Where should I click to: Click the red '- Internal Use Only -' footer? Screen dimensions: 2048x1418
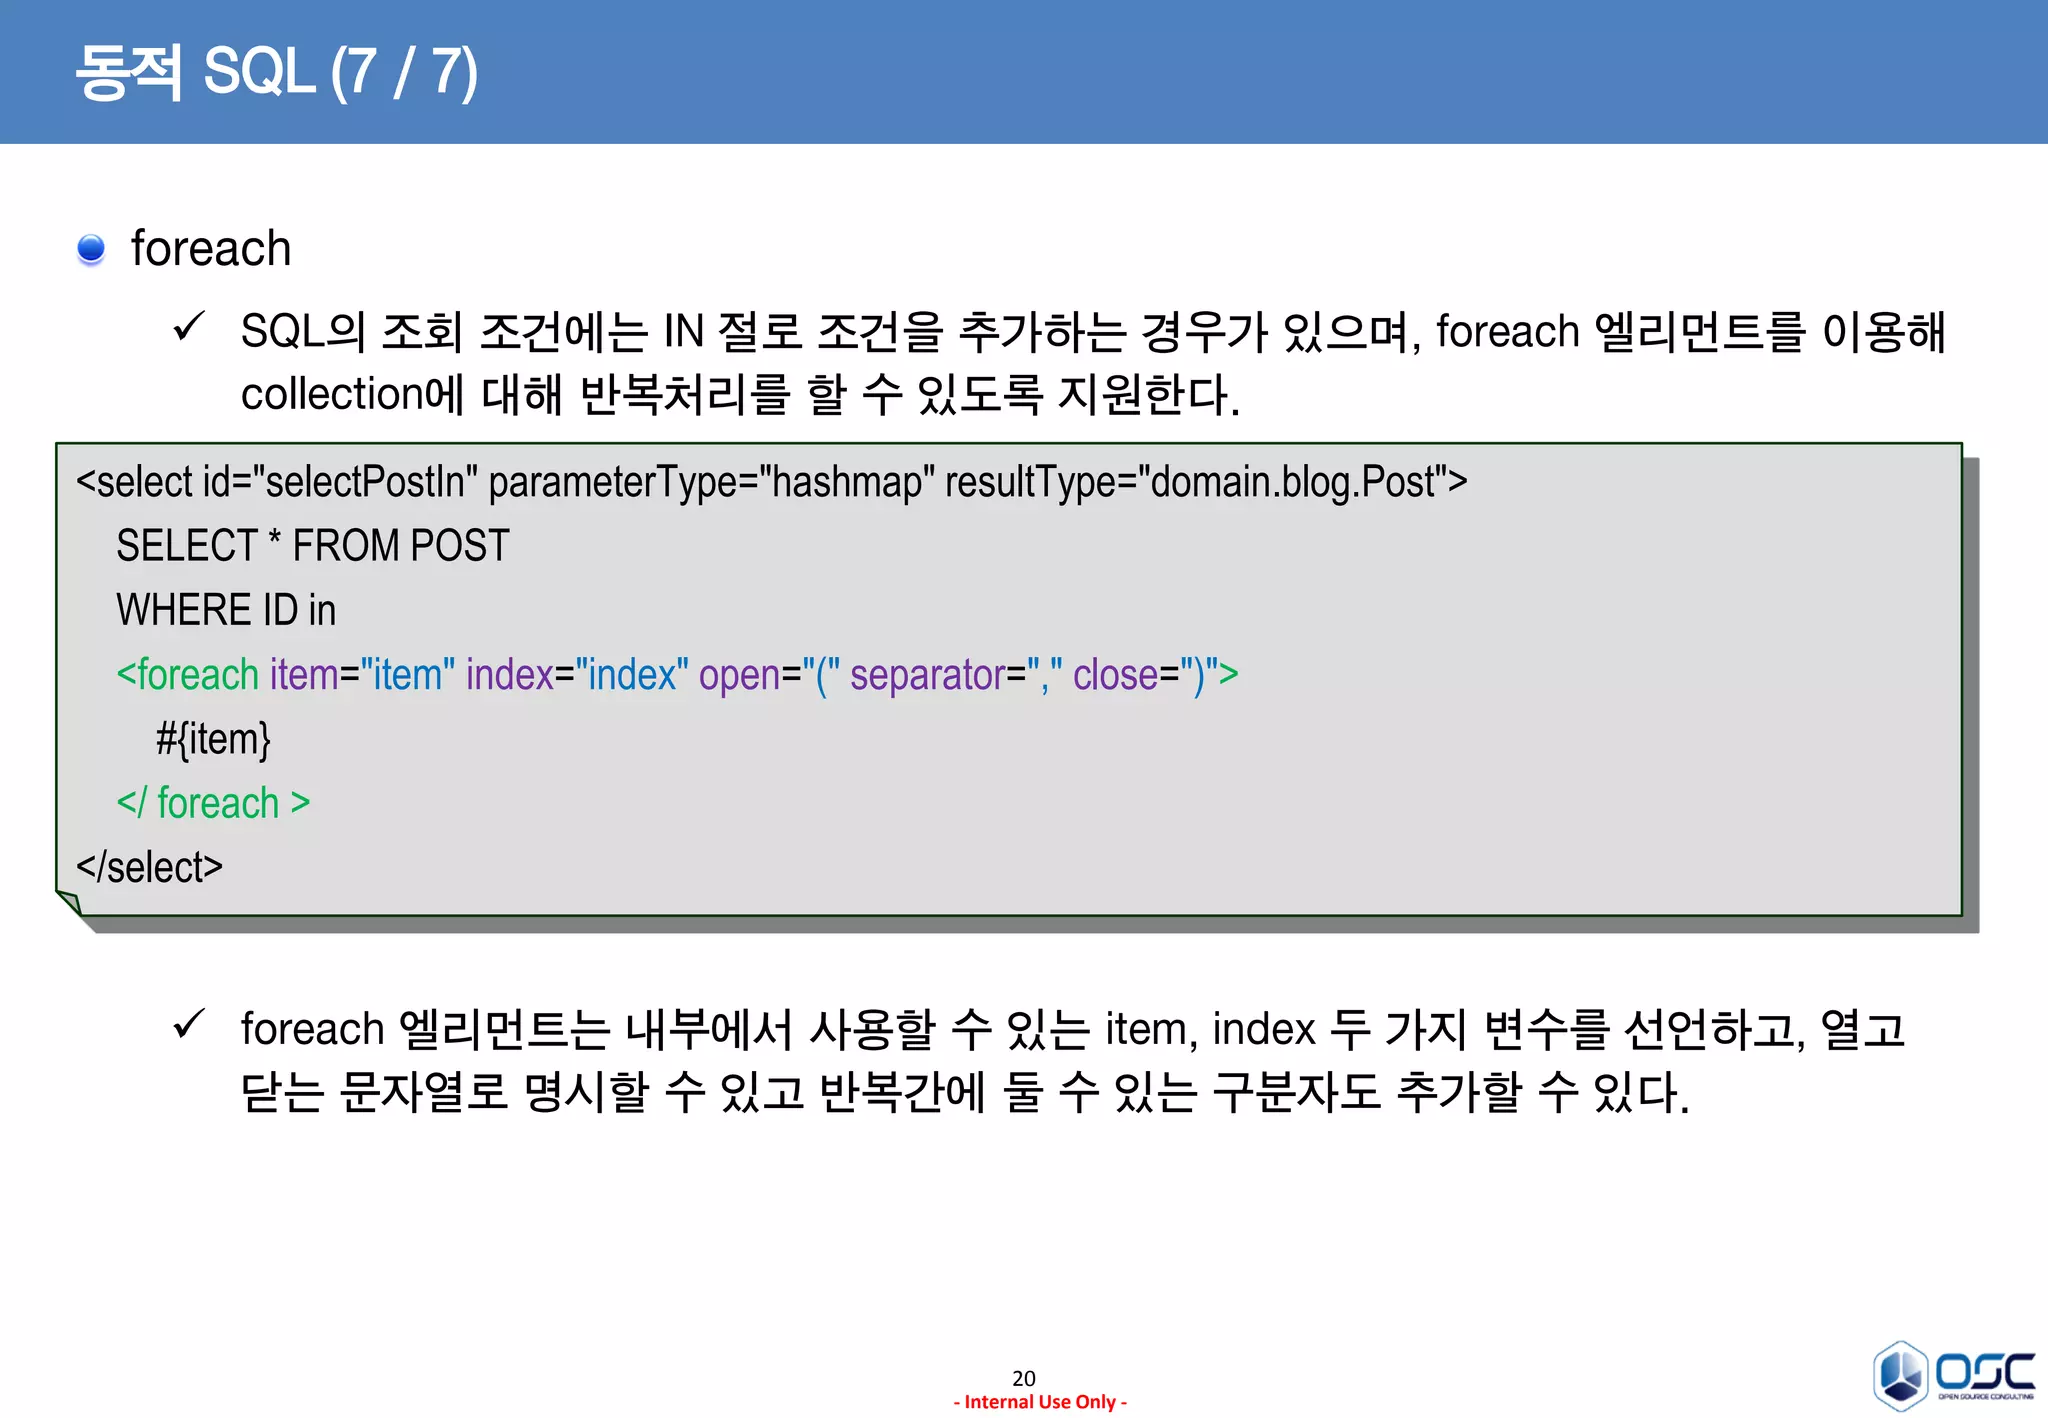[x=1040, y=1402]
